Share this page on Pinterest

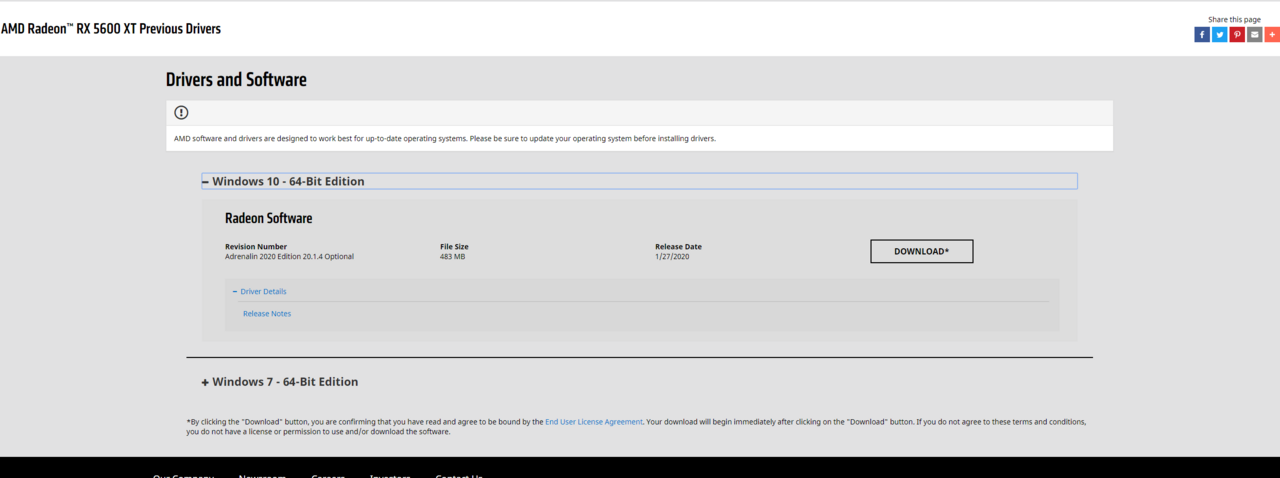coord(1237,35)
